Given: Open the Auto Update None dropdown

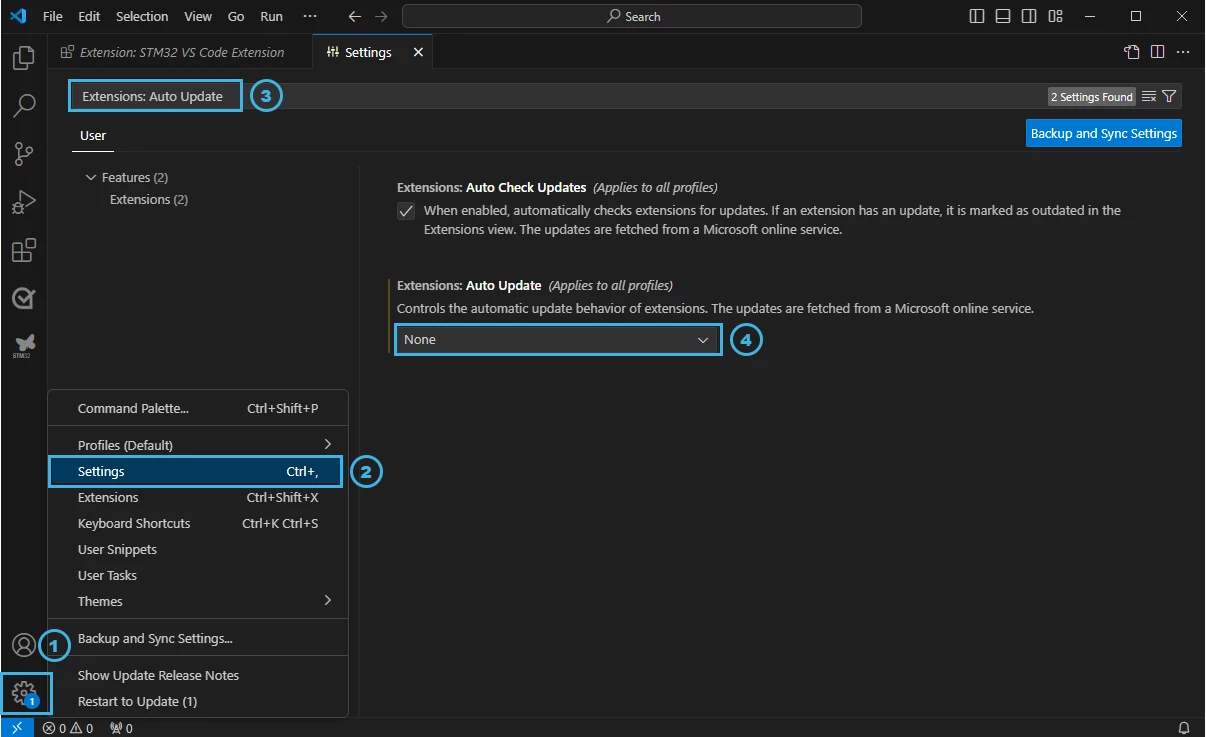Looking at the screenshot, I should click(557, 340).
